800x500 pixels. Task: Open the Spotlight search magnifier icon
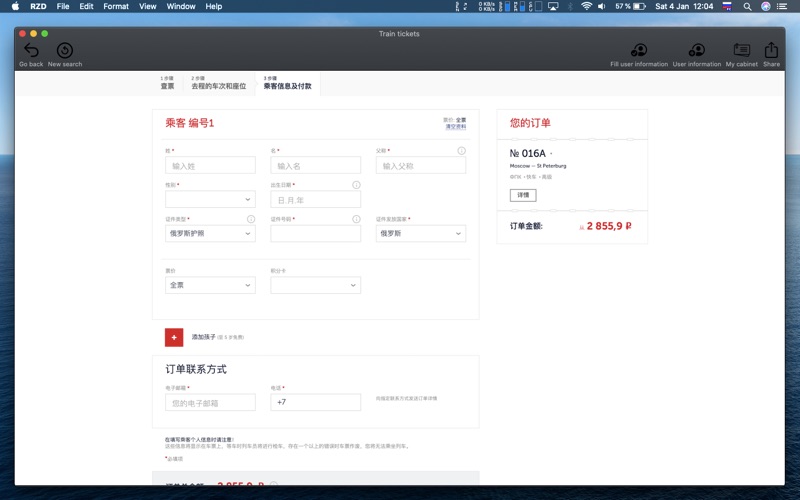pyautogui.click(x=747, y=6)
